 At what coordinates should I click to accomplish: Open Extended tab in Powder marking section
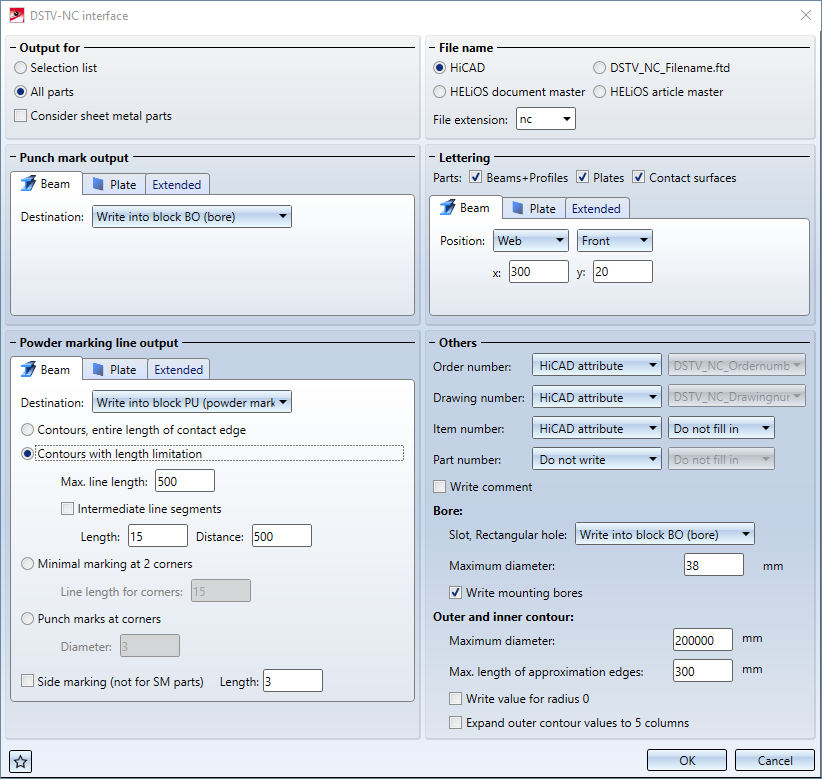click(x=179, y=370)
